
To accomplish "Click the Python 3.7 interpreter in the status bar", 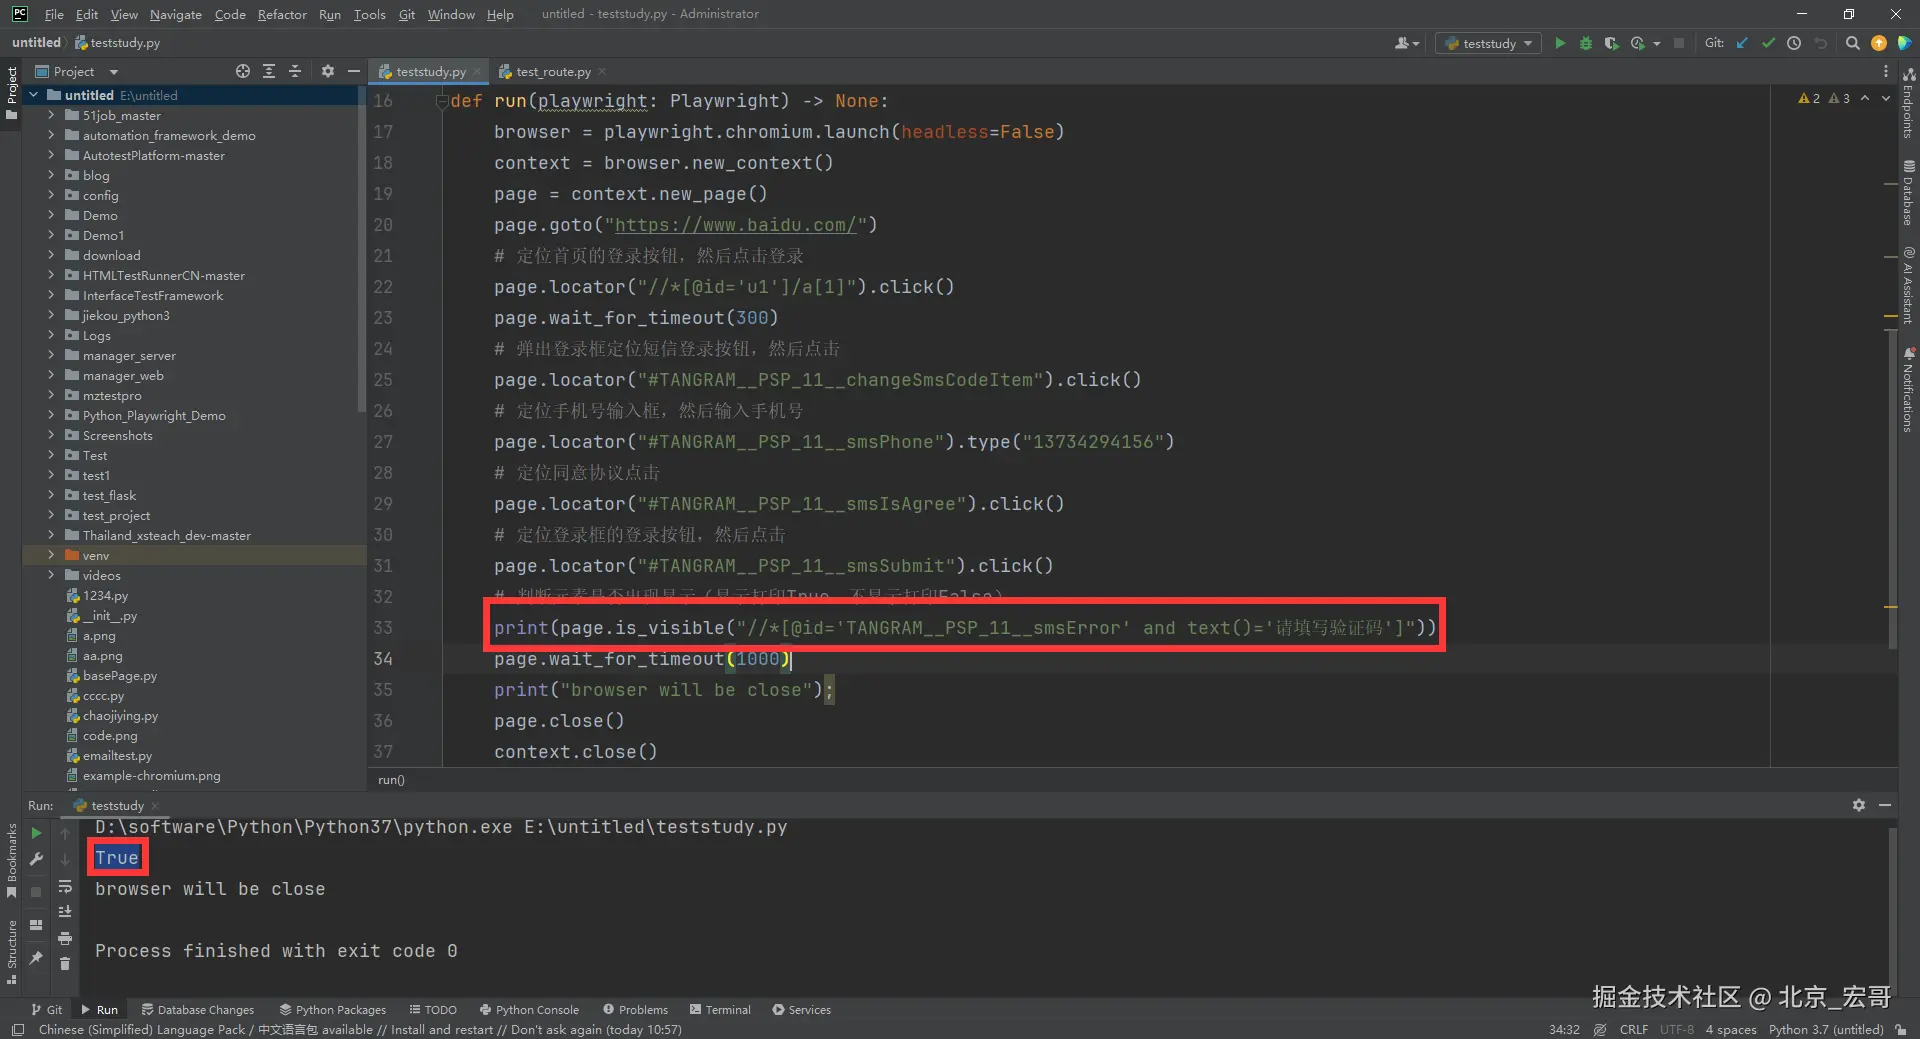I will coord(1826,1029).
